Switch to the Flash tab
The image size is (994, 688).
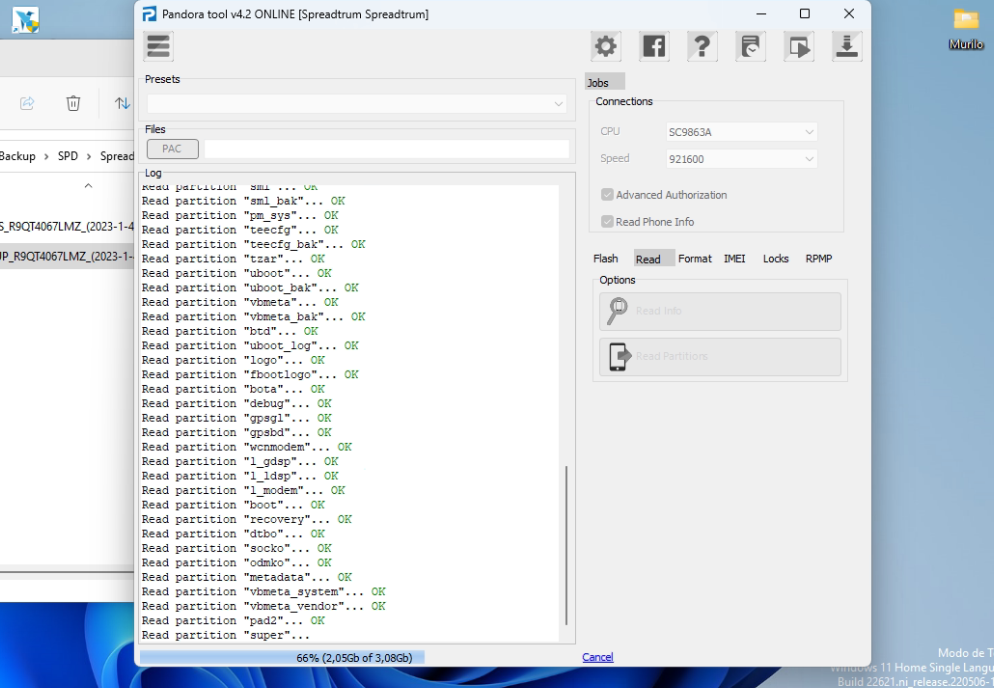coord(605,259)
